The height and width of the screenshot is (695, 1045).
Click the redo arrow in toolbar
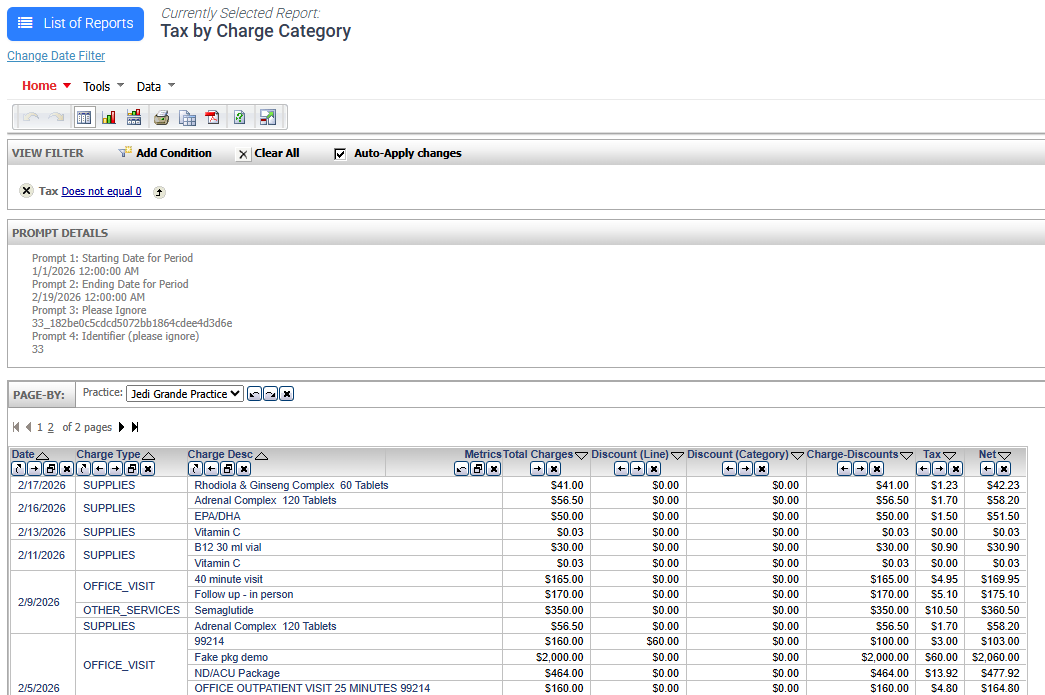pos(57,117)
